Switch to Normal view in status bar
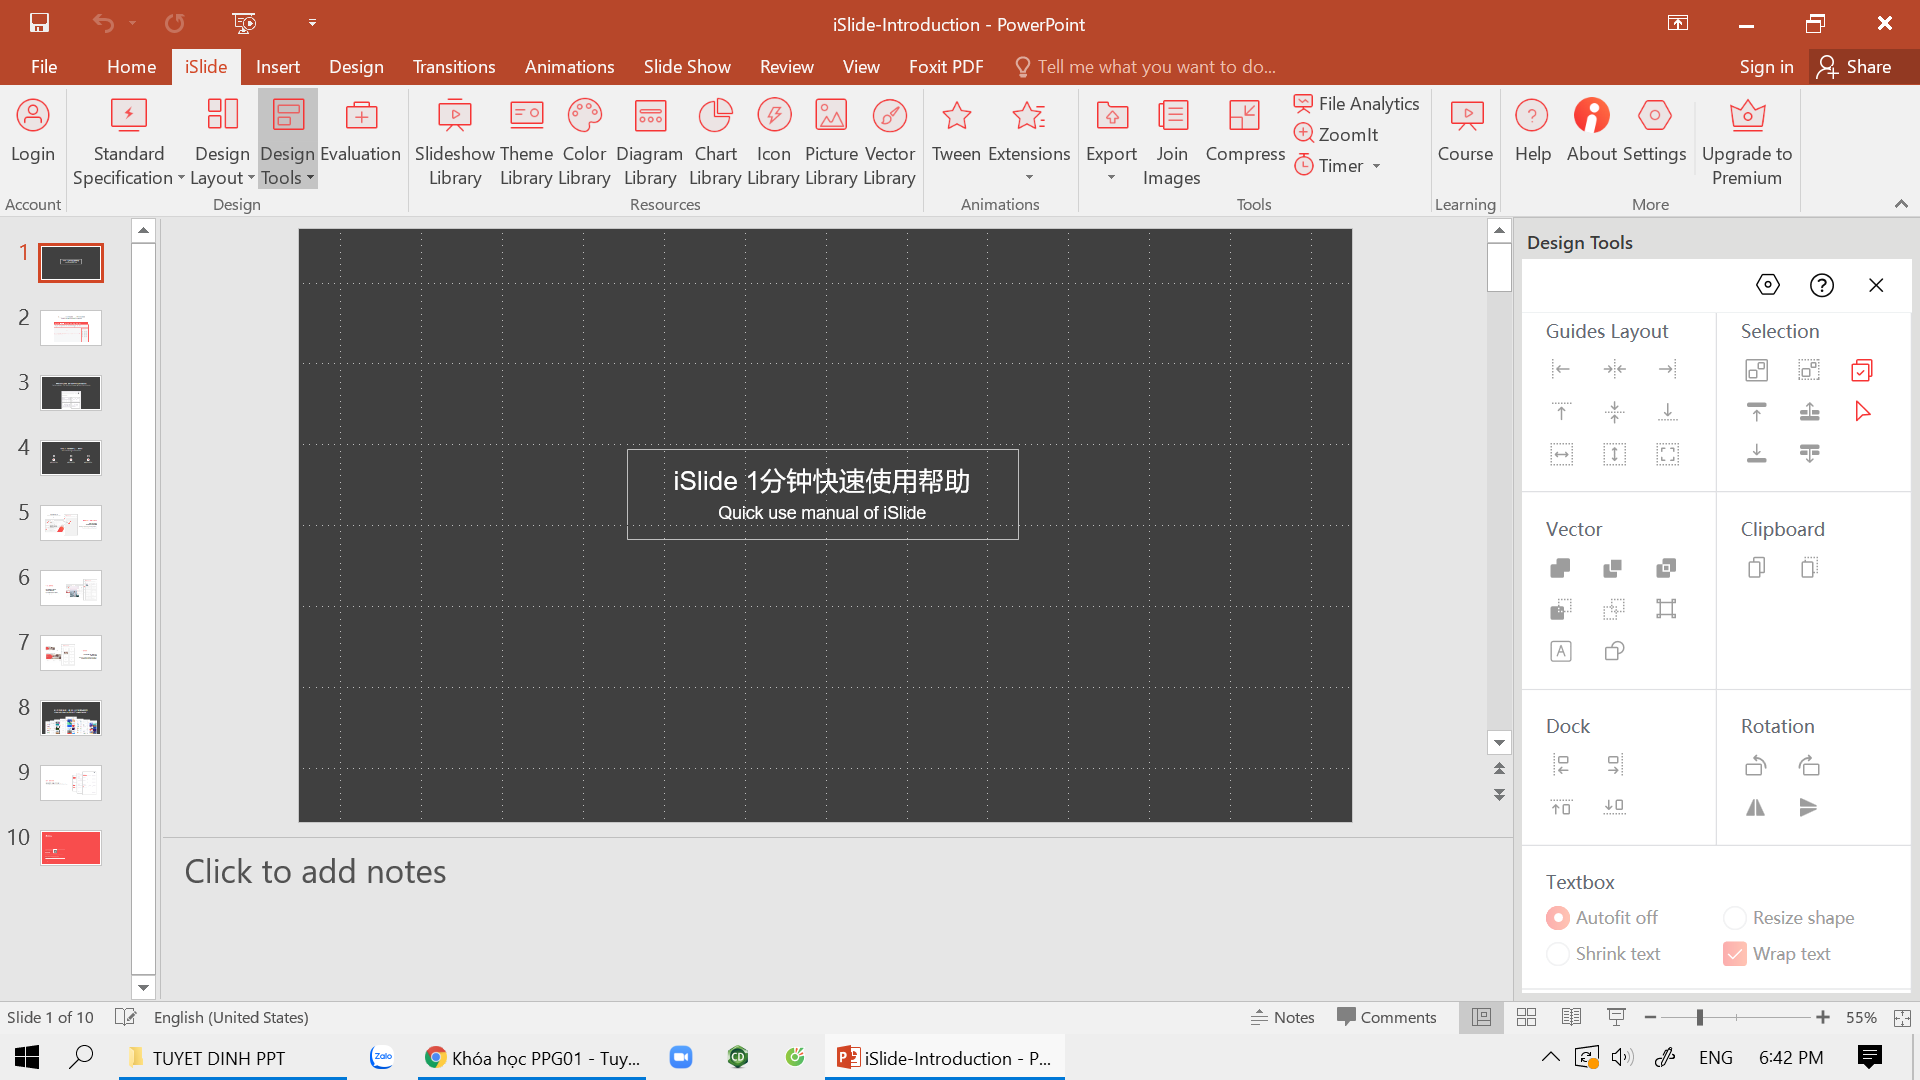Image resolution: width=1920 pixels, height=1080 pixels. point(1481,1017)
